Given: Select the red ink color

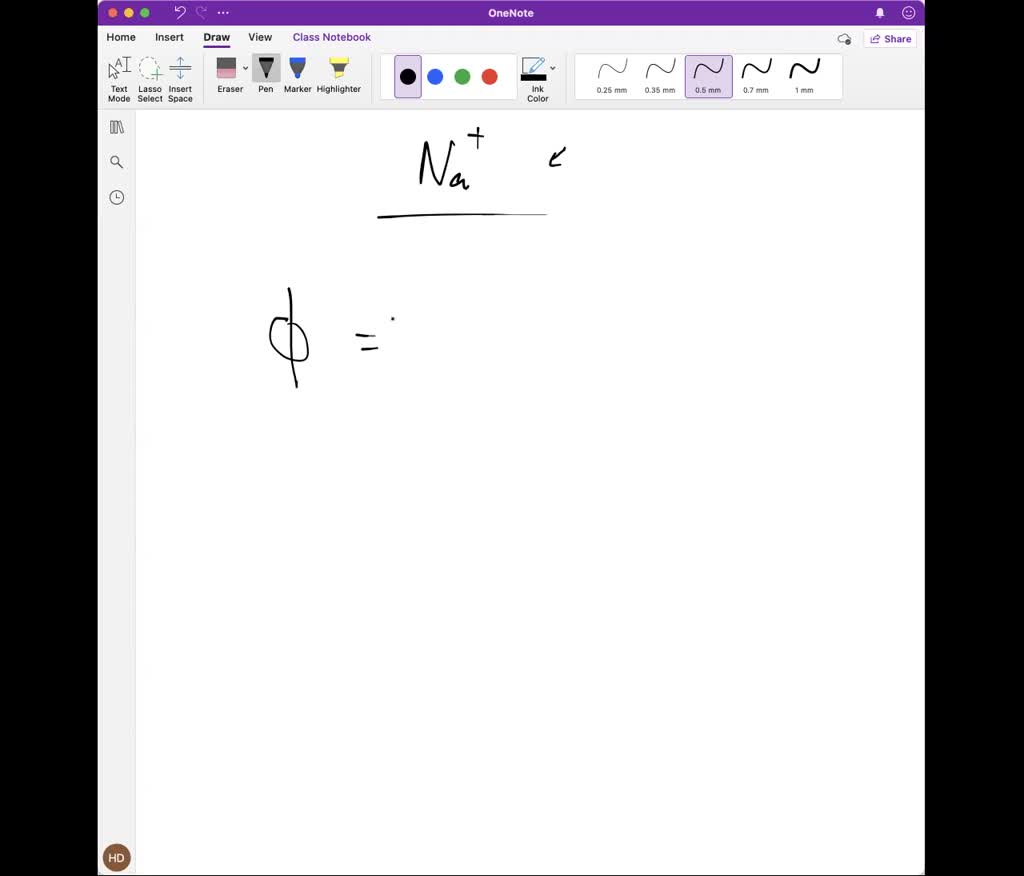Looking at the screenshot, I should [x=489, y=76].
